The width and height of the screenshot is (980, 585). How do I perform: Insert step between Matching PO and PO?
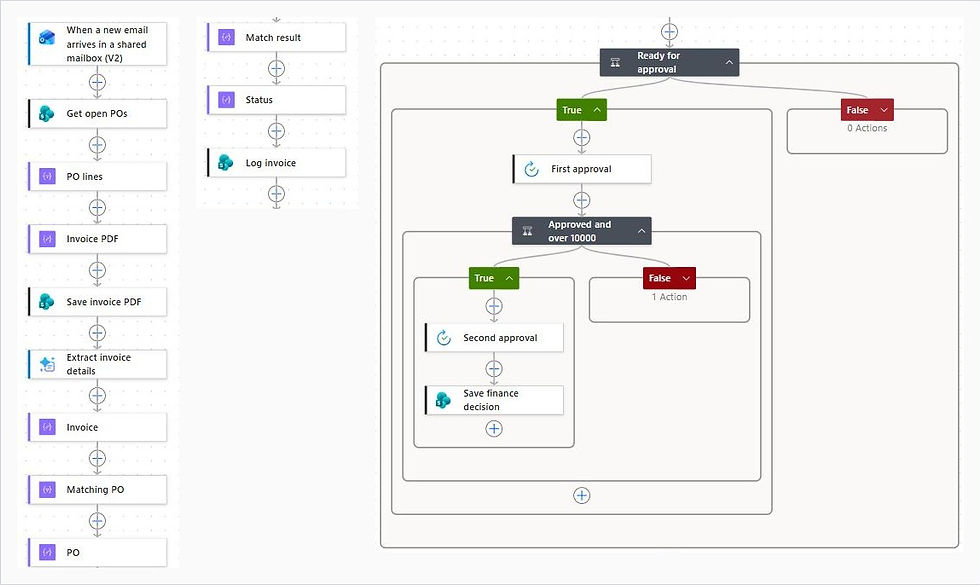click(x=97, y=521)
